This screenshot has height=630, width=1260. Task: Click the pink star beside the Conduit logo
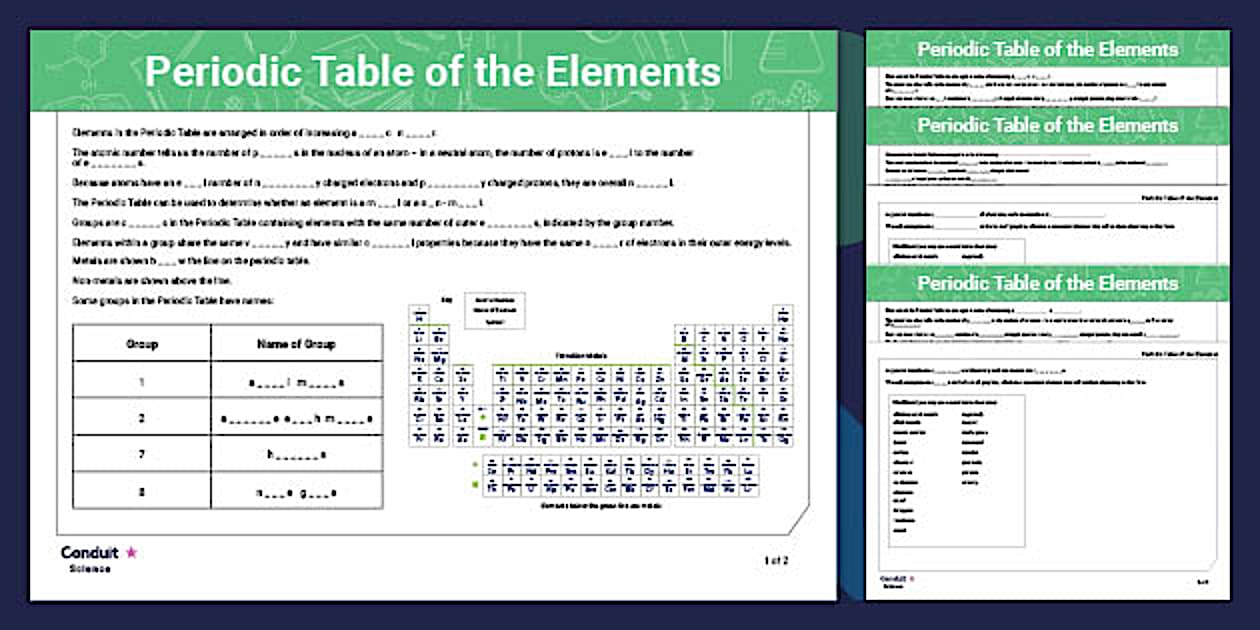(x=132, y=552)
